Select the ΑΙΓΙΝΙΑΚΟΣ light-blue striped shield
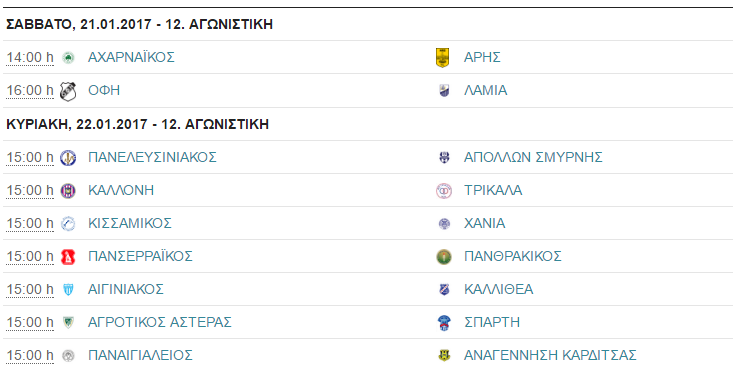 (x=68, y=290)
